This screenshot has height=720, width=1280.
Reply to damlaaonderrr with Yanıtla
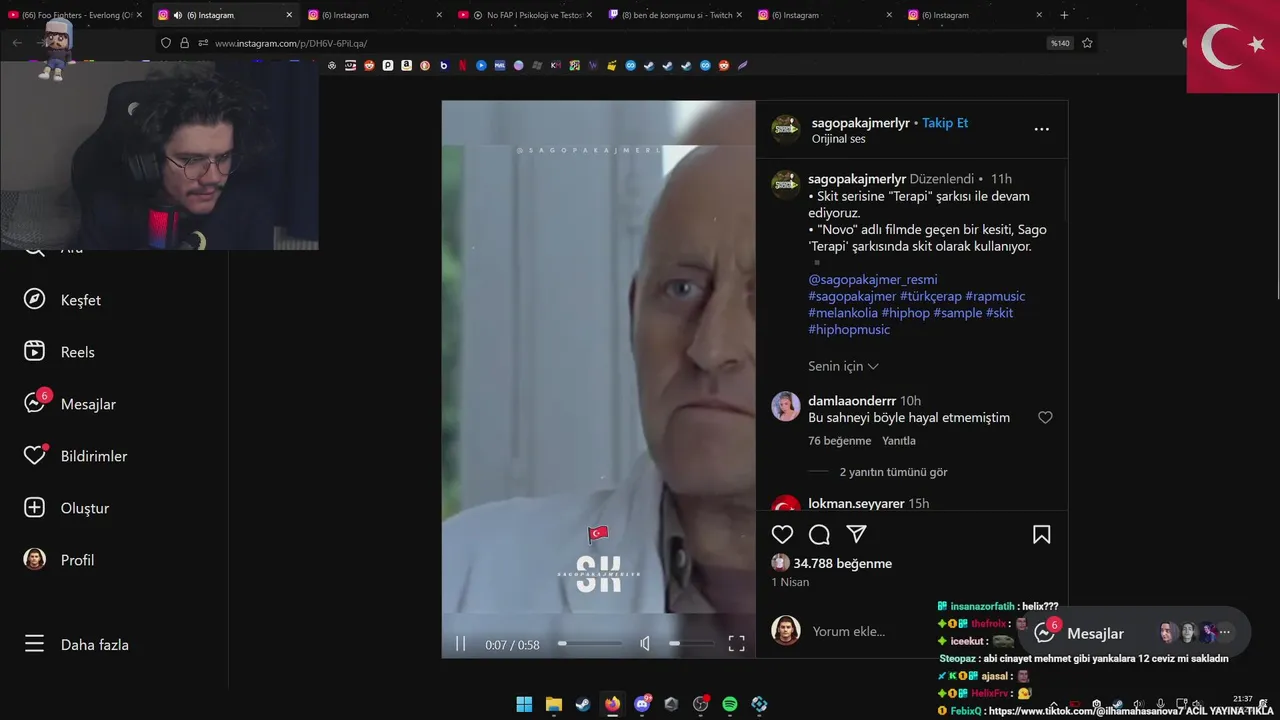[x=898, y=441]
